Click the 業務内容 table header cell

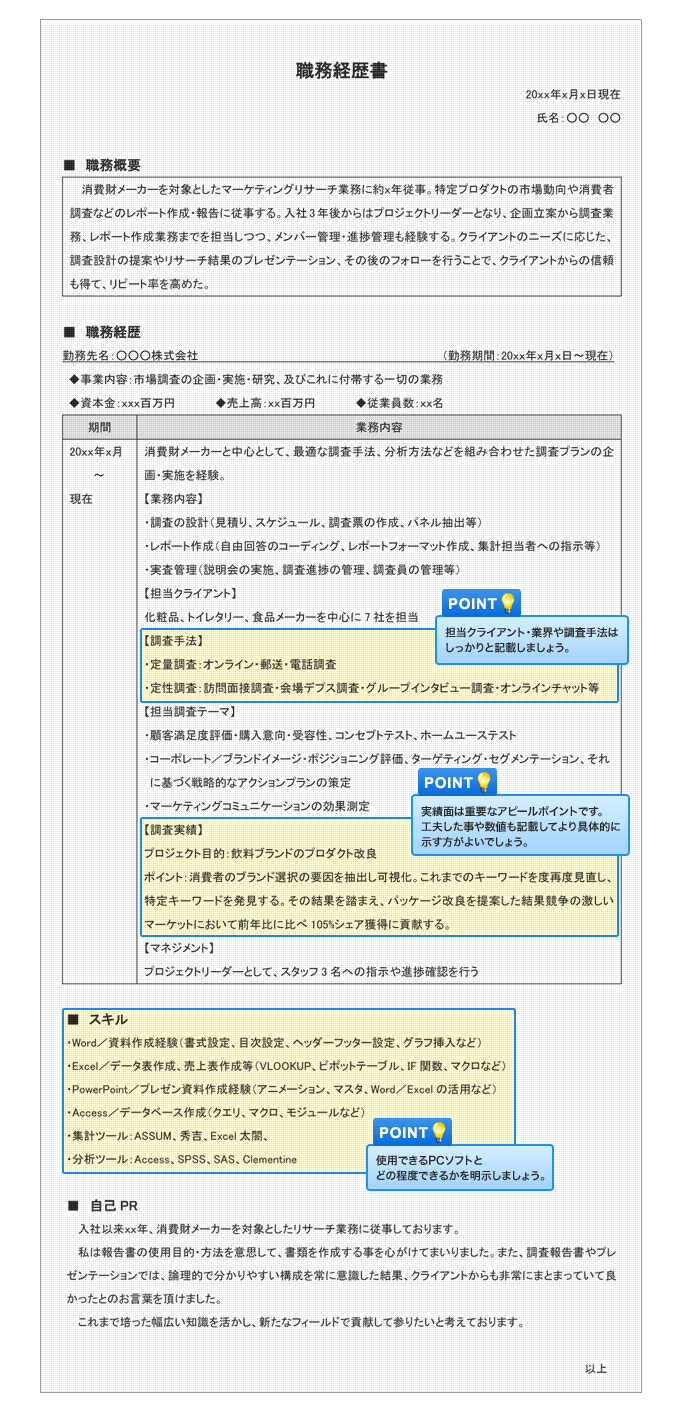pyautogui.click(x=379, y=427)
